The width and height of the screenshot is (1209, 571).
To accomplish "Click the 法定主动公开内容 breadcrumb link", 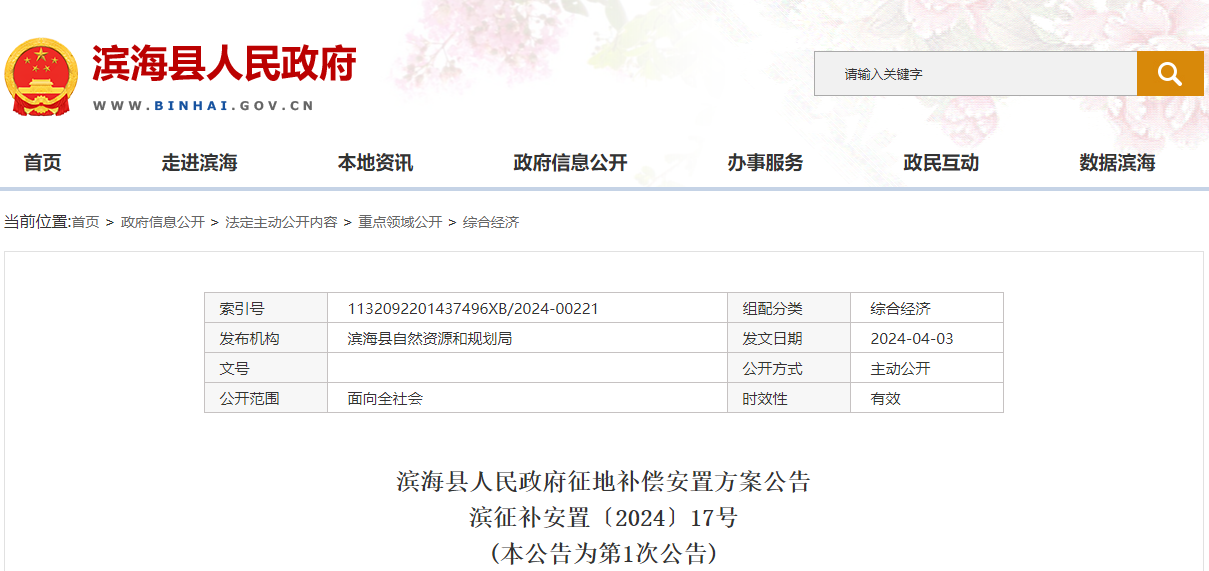I will point(282,222).
